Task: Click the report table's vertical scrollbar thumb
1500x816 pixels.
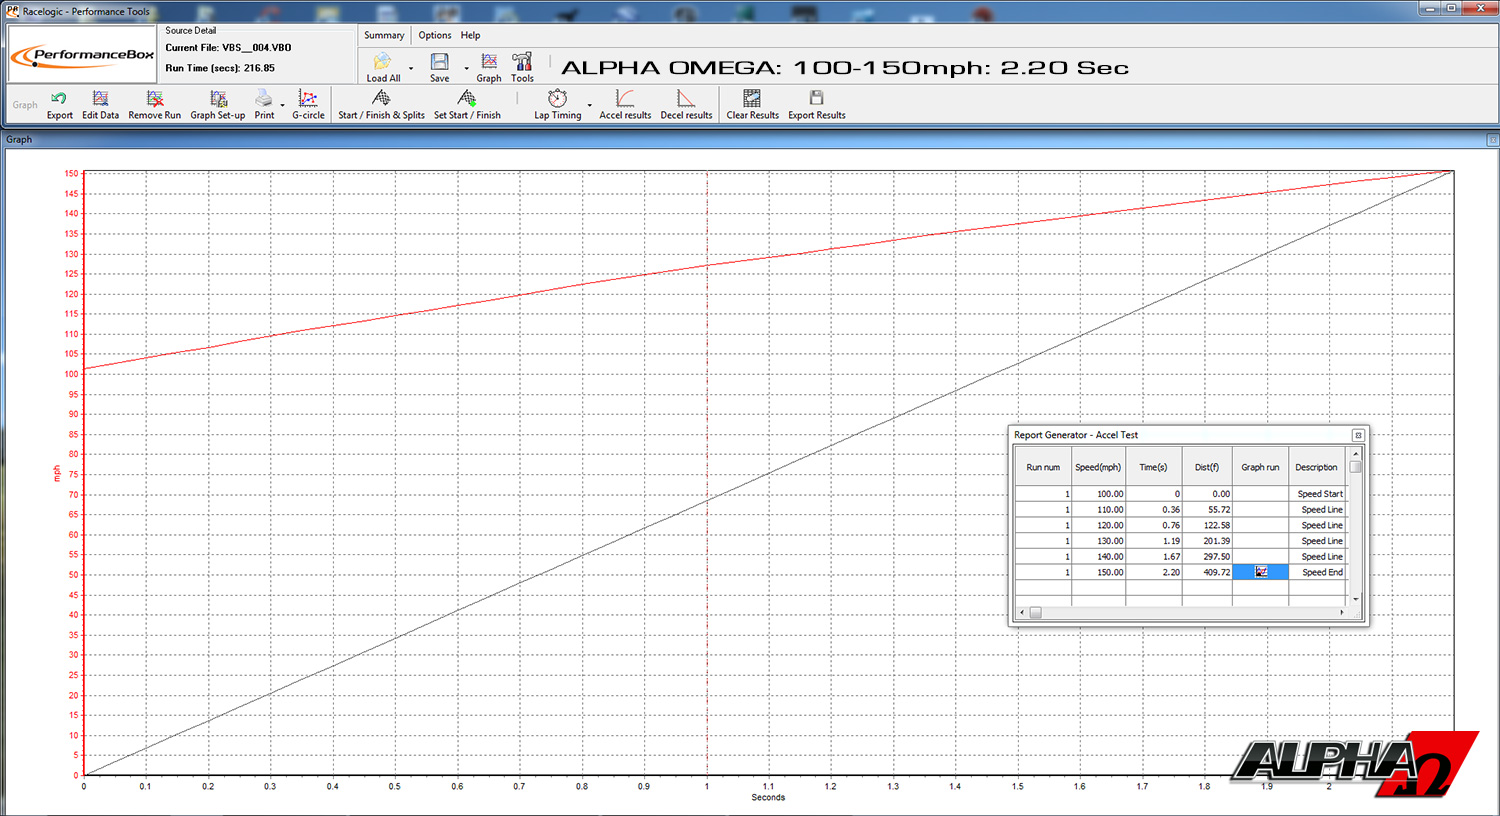Action: point(1356,465)
